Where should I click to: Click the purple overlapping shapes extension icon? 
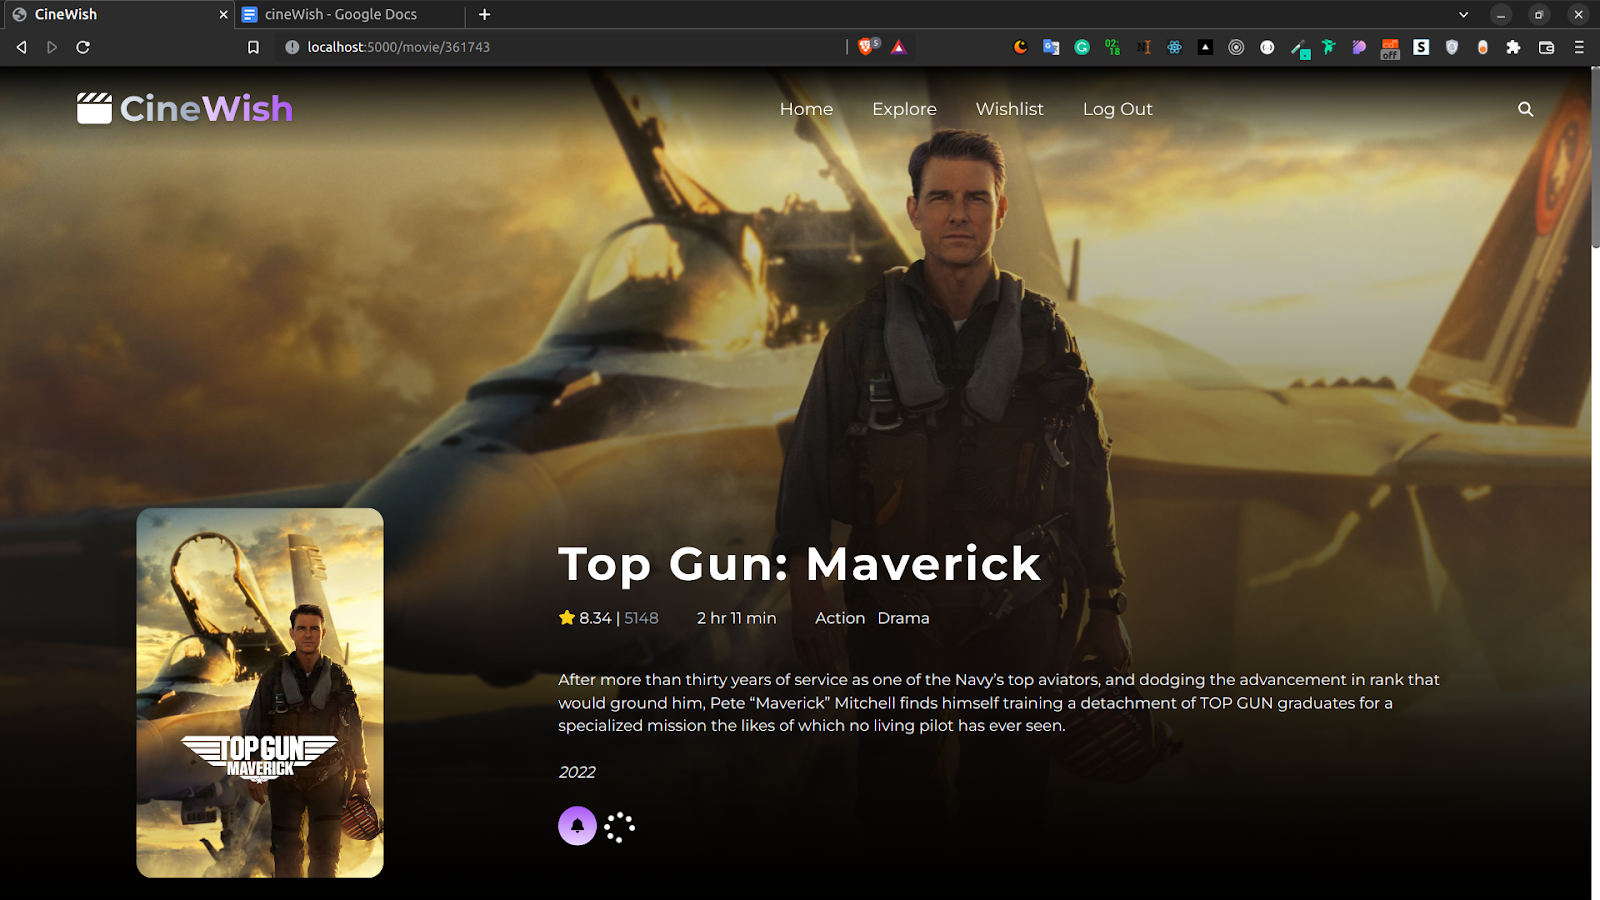(1359, 47)
